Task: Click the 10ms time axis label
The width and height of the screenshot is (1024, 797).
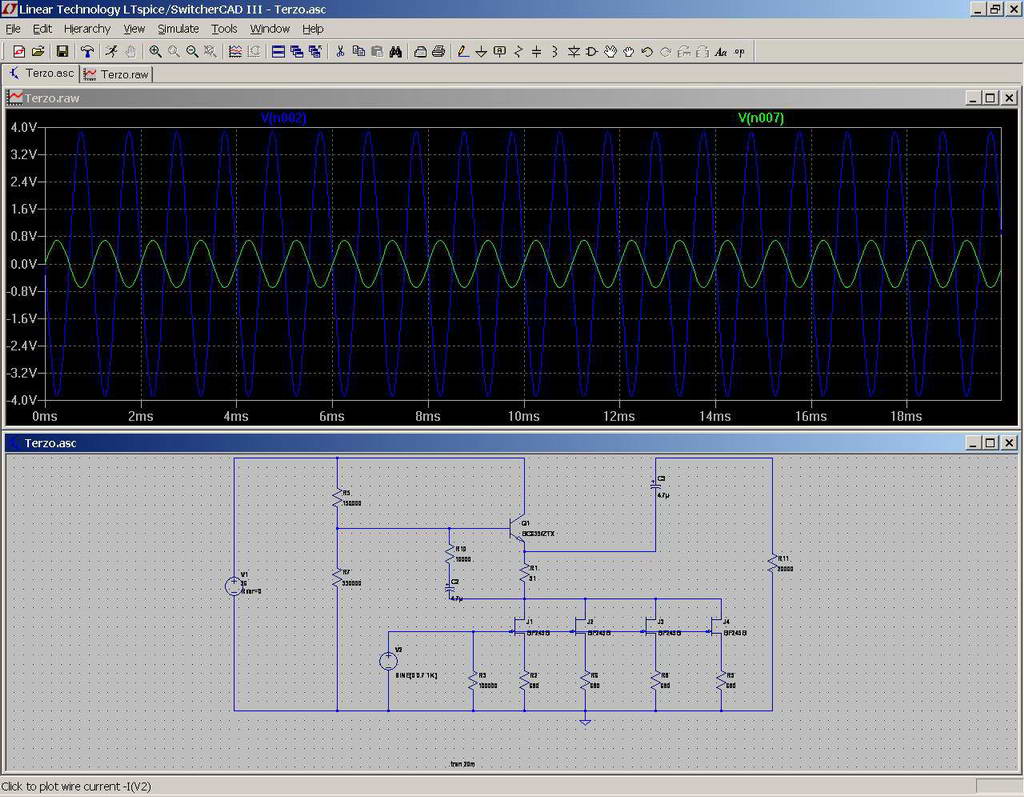Action: click(x=524, y=416)
